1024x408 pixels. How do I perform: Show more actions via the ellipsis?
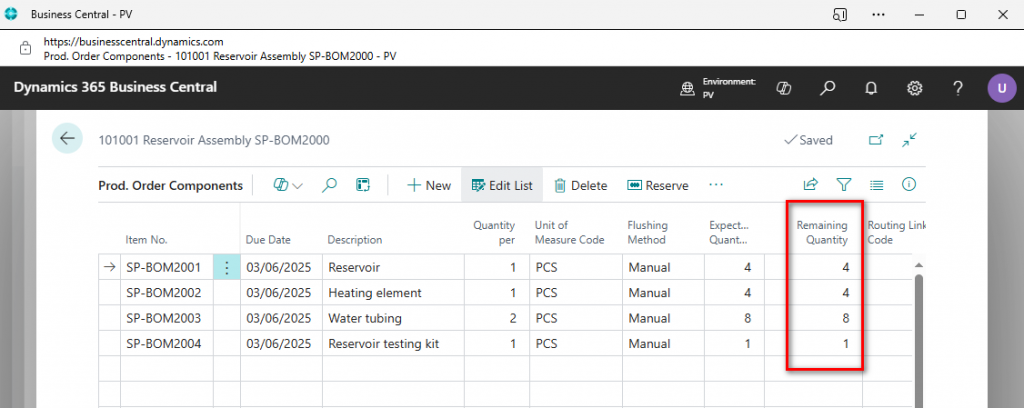(x=716, y=185)
